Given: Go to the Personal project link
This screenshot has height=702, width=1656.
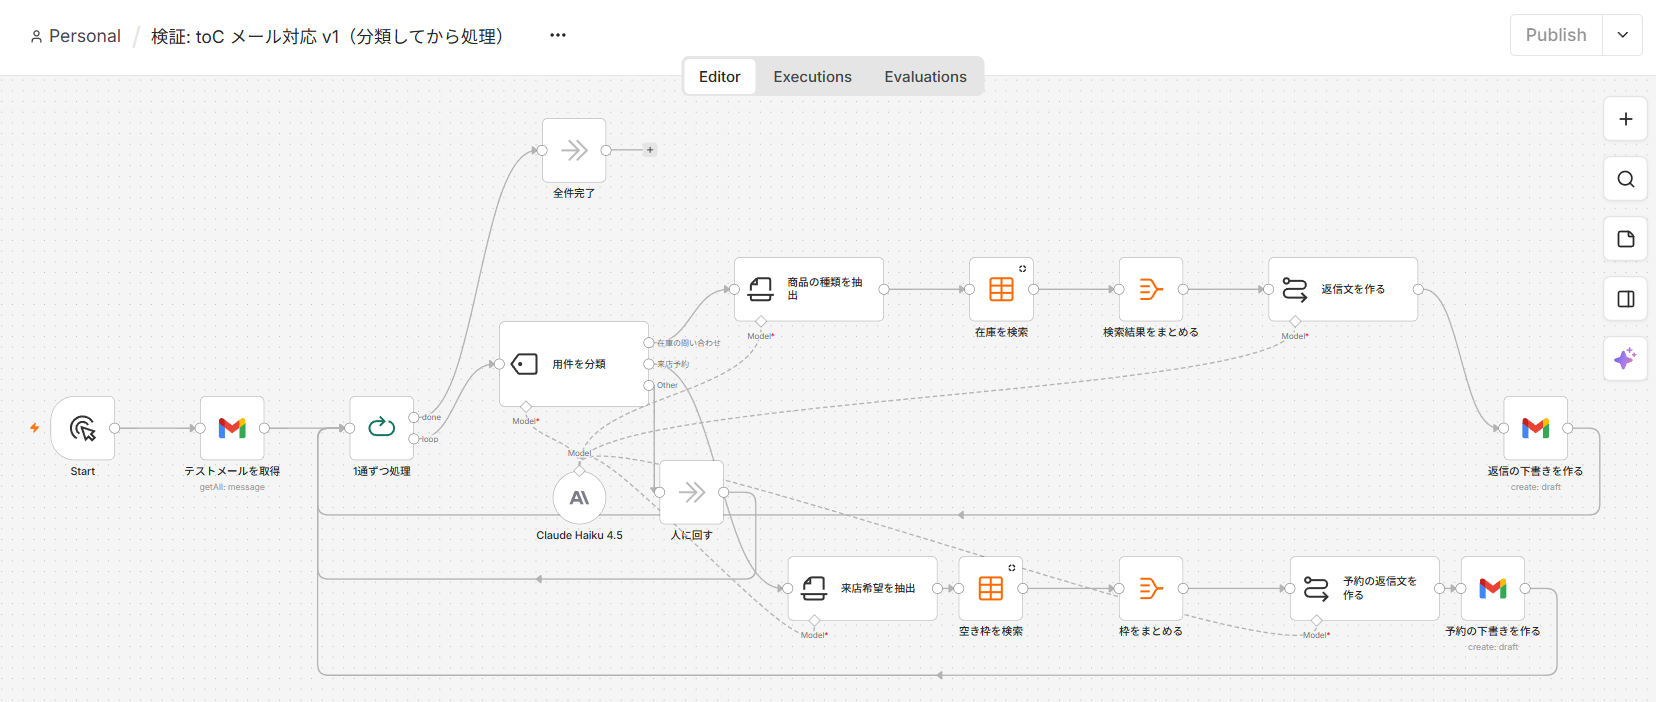Looking at the screenshot, I should (76, 36).
